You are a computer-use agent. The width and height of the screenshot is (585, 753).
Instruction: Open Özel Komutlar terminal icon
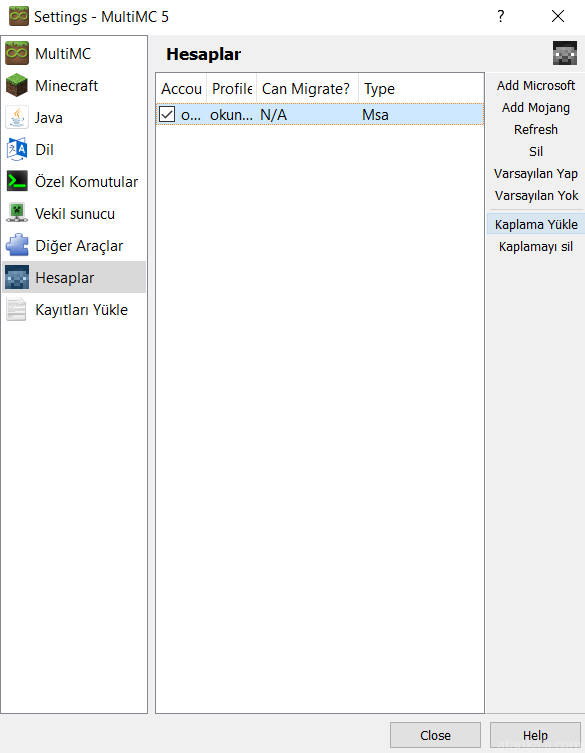(17, 182)
